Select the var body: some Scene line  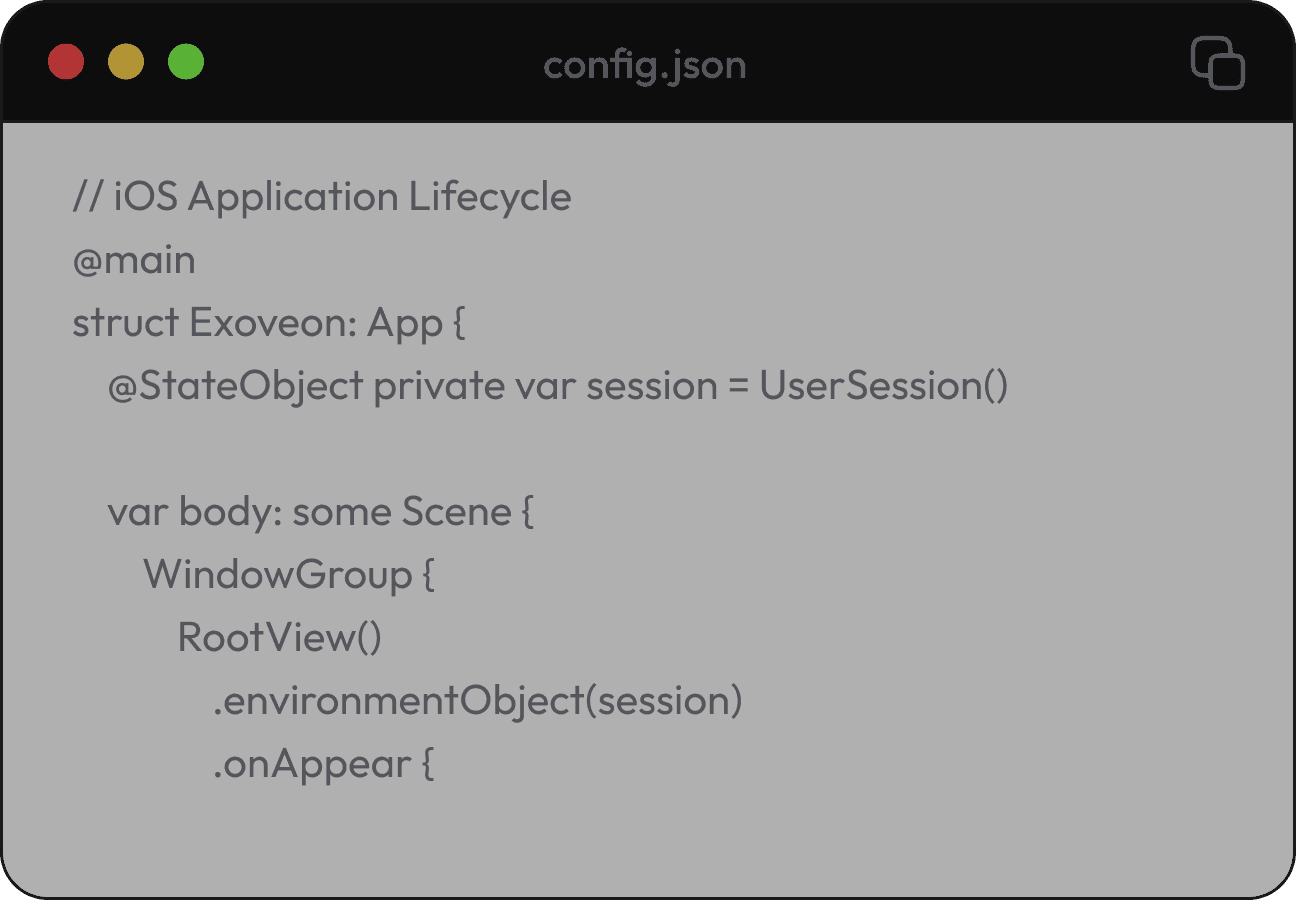click(320, 512)
